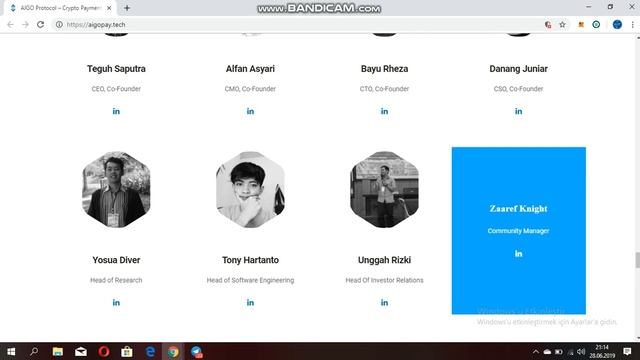Open the translate icon in address bar

(548, 24)
